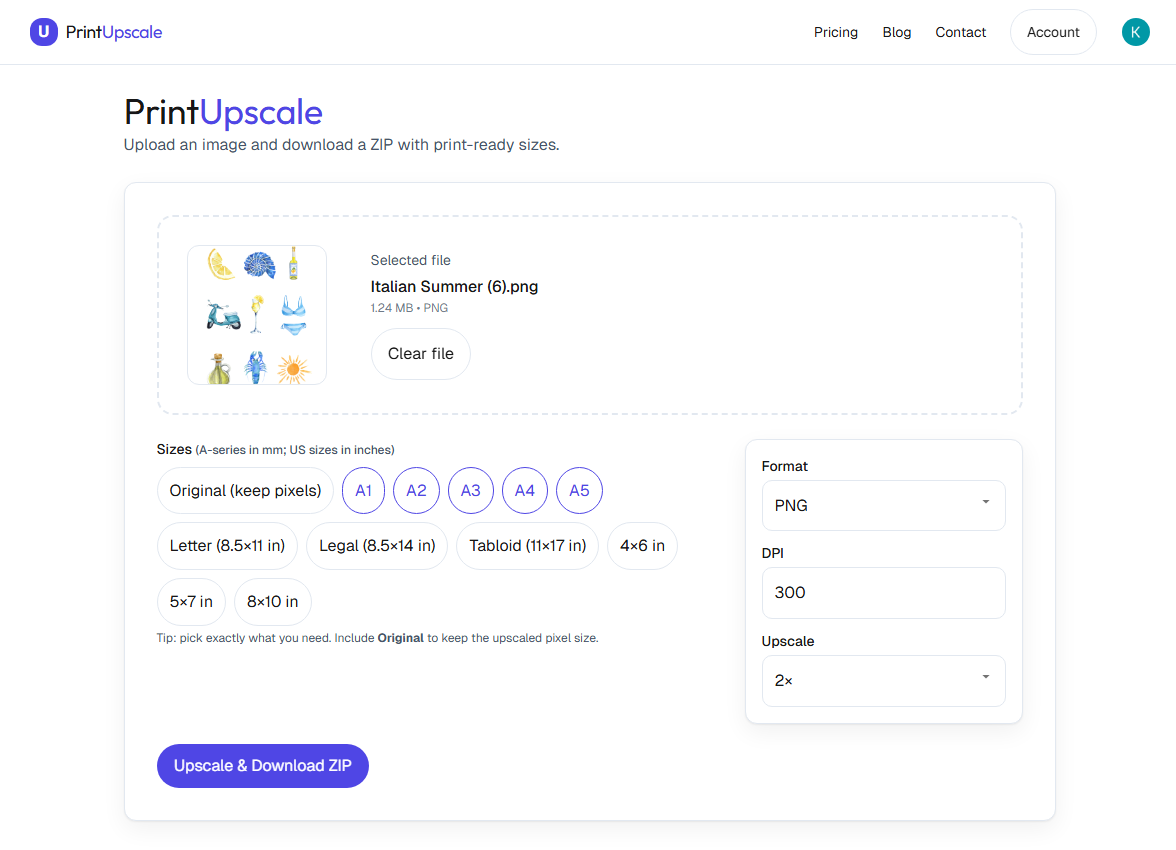Select the Tabloid (11×17 in) size

pos(527,546)
